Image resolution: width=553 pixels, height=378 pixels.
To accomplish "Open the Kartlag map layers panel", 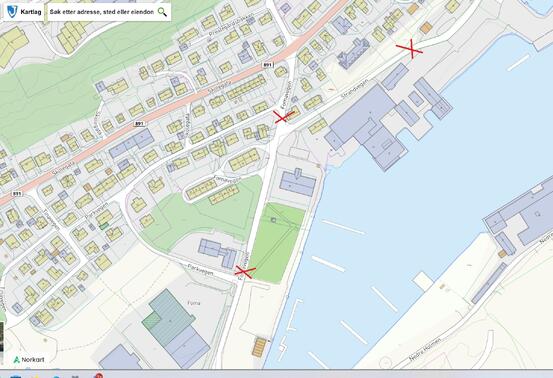I will pyautogui.click(x=31, y=12).
